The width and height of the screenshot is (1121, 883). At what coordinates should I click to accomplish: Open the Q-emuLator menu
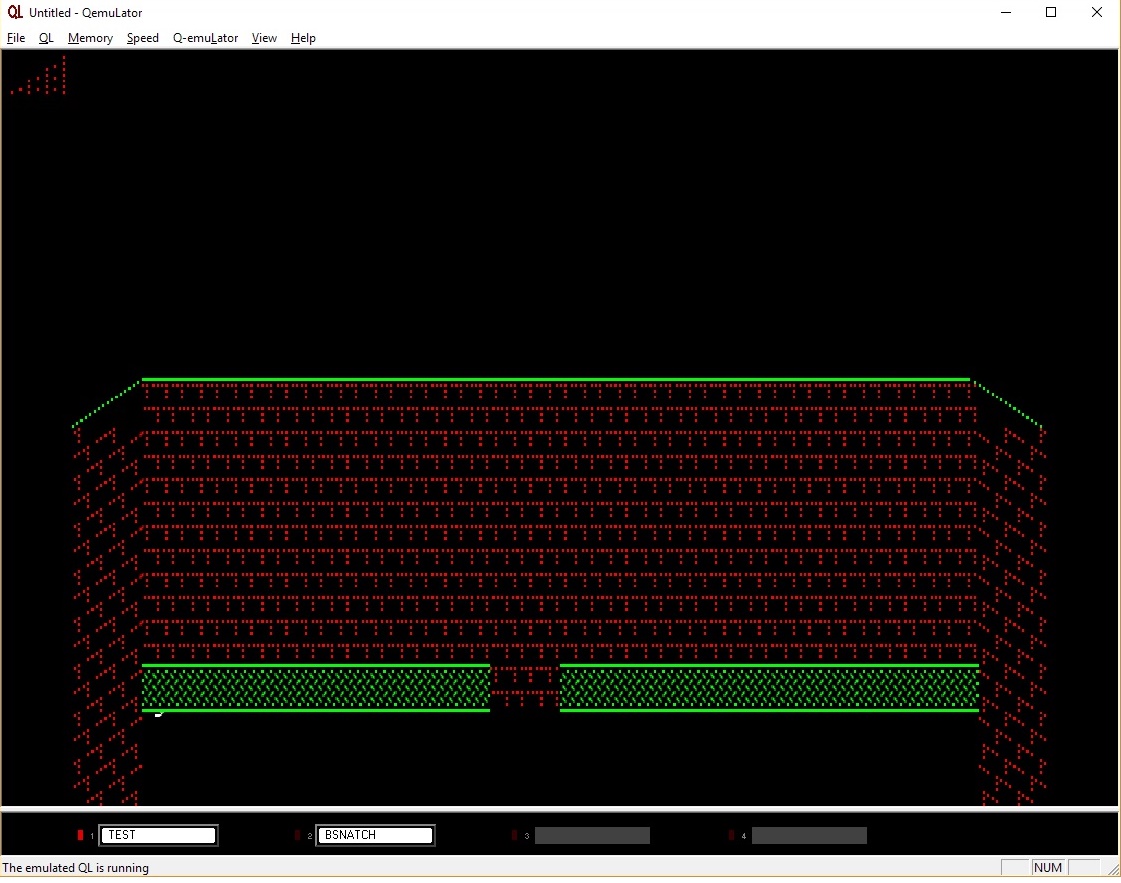coord(205,38)
